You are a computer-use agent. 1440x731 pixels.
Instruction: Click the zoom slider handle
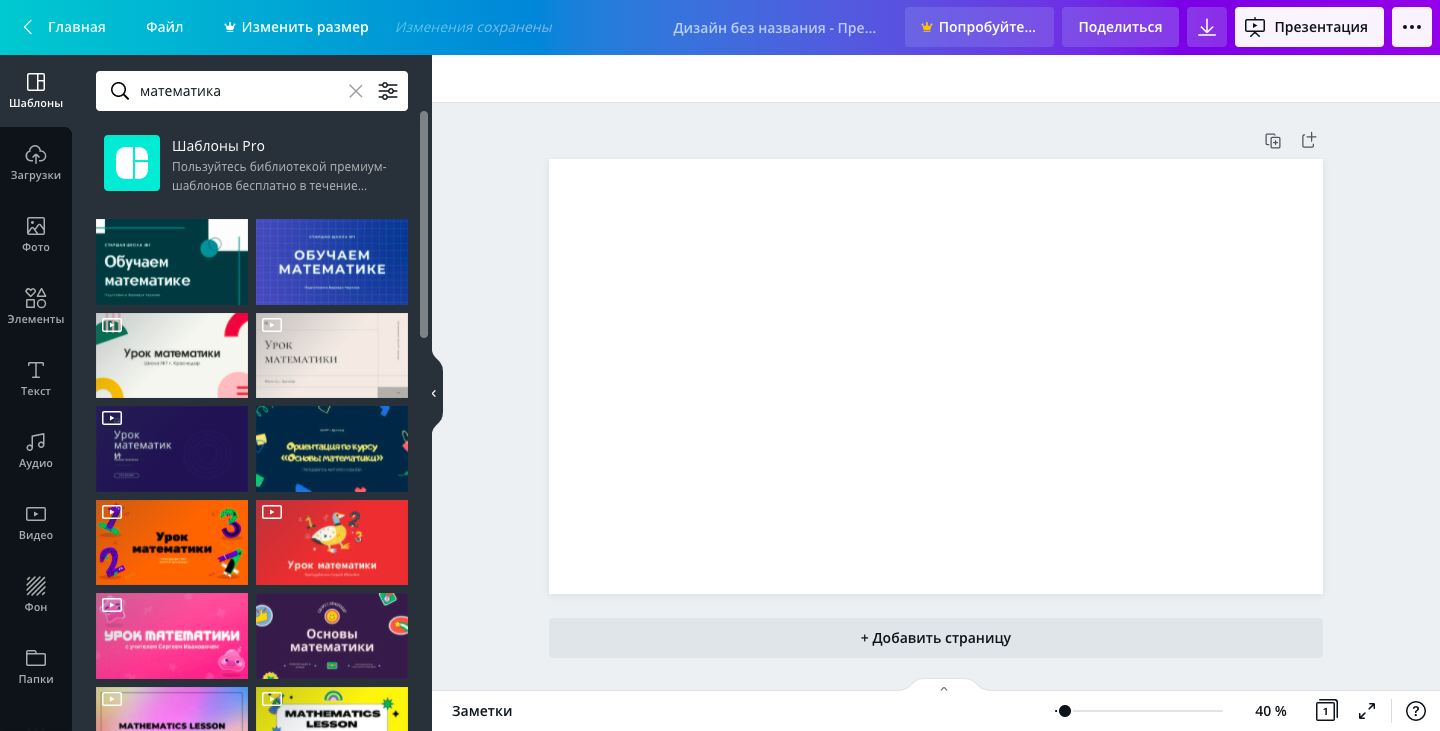pos(1064,711)
